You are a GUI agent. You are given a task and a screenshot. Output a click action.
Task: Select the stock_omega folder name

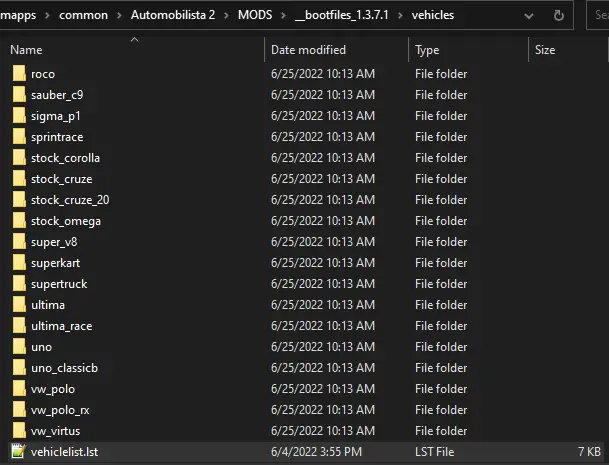coord(66,221)
